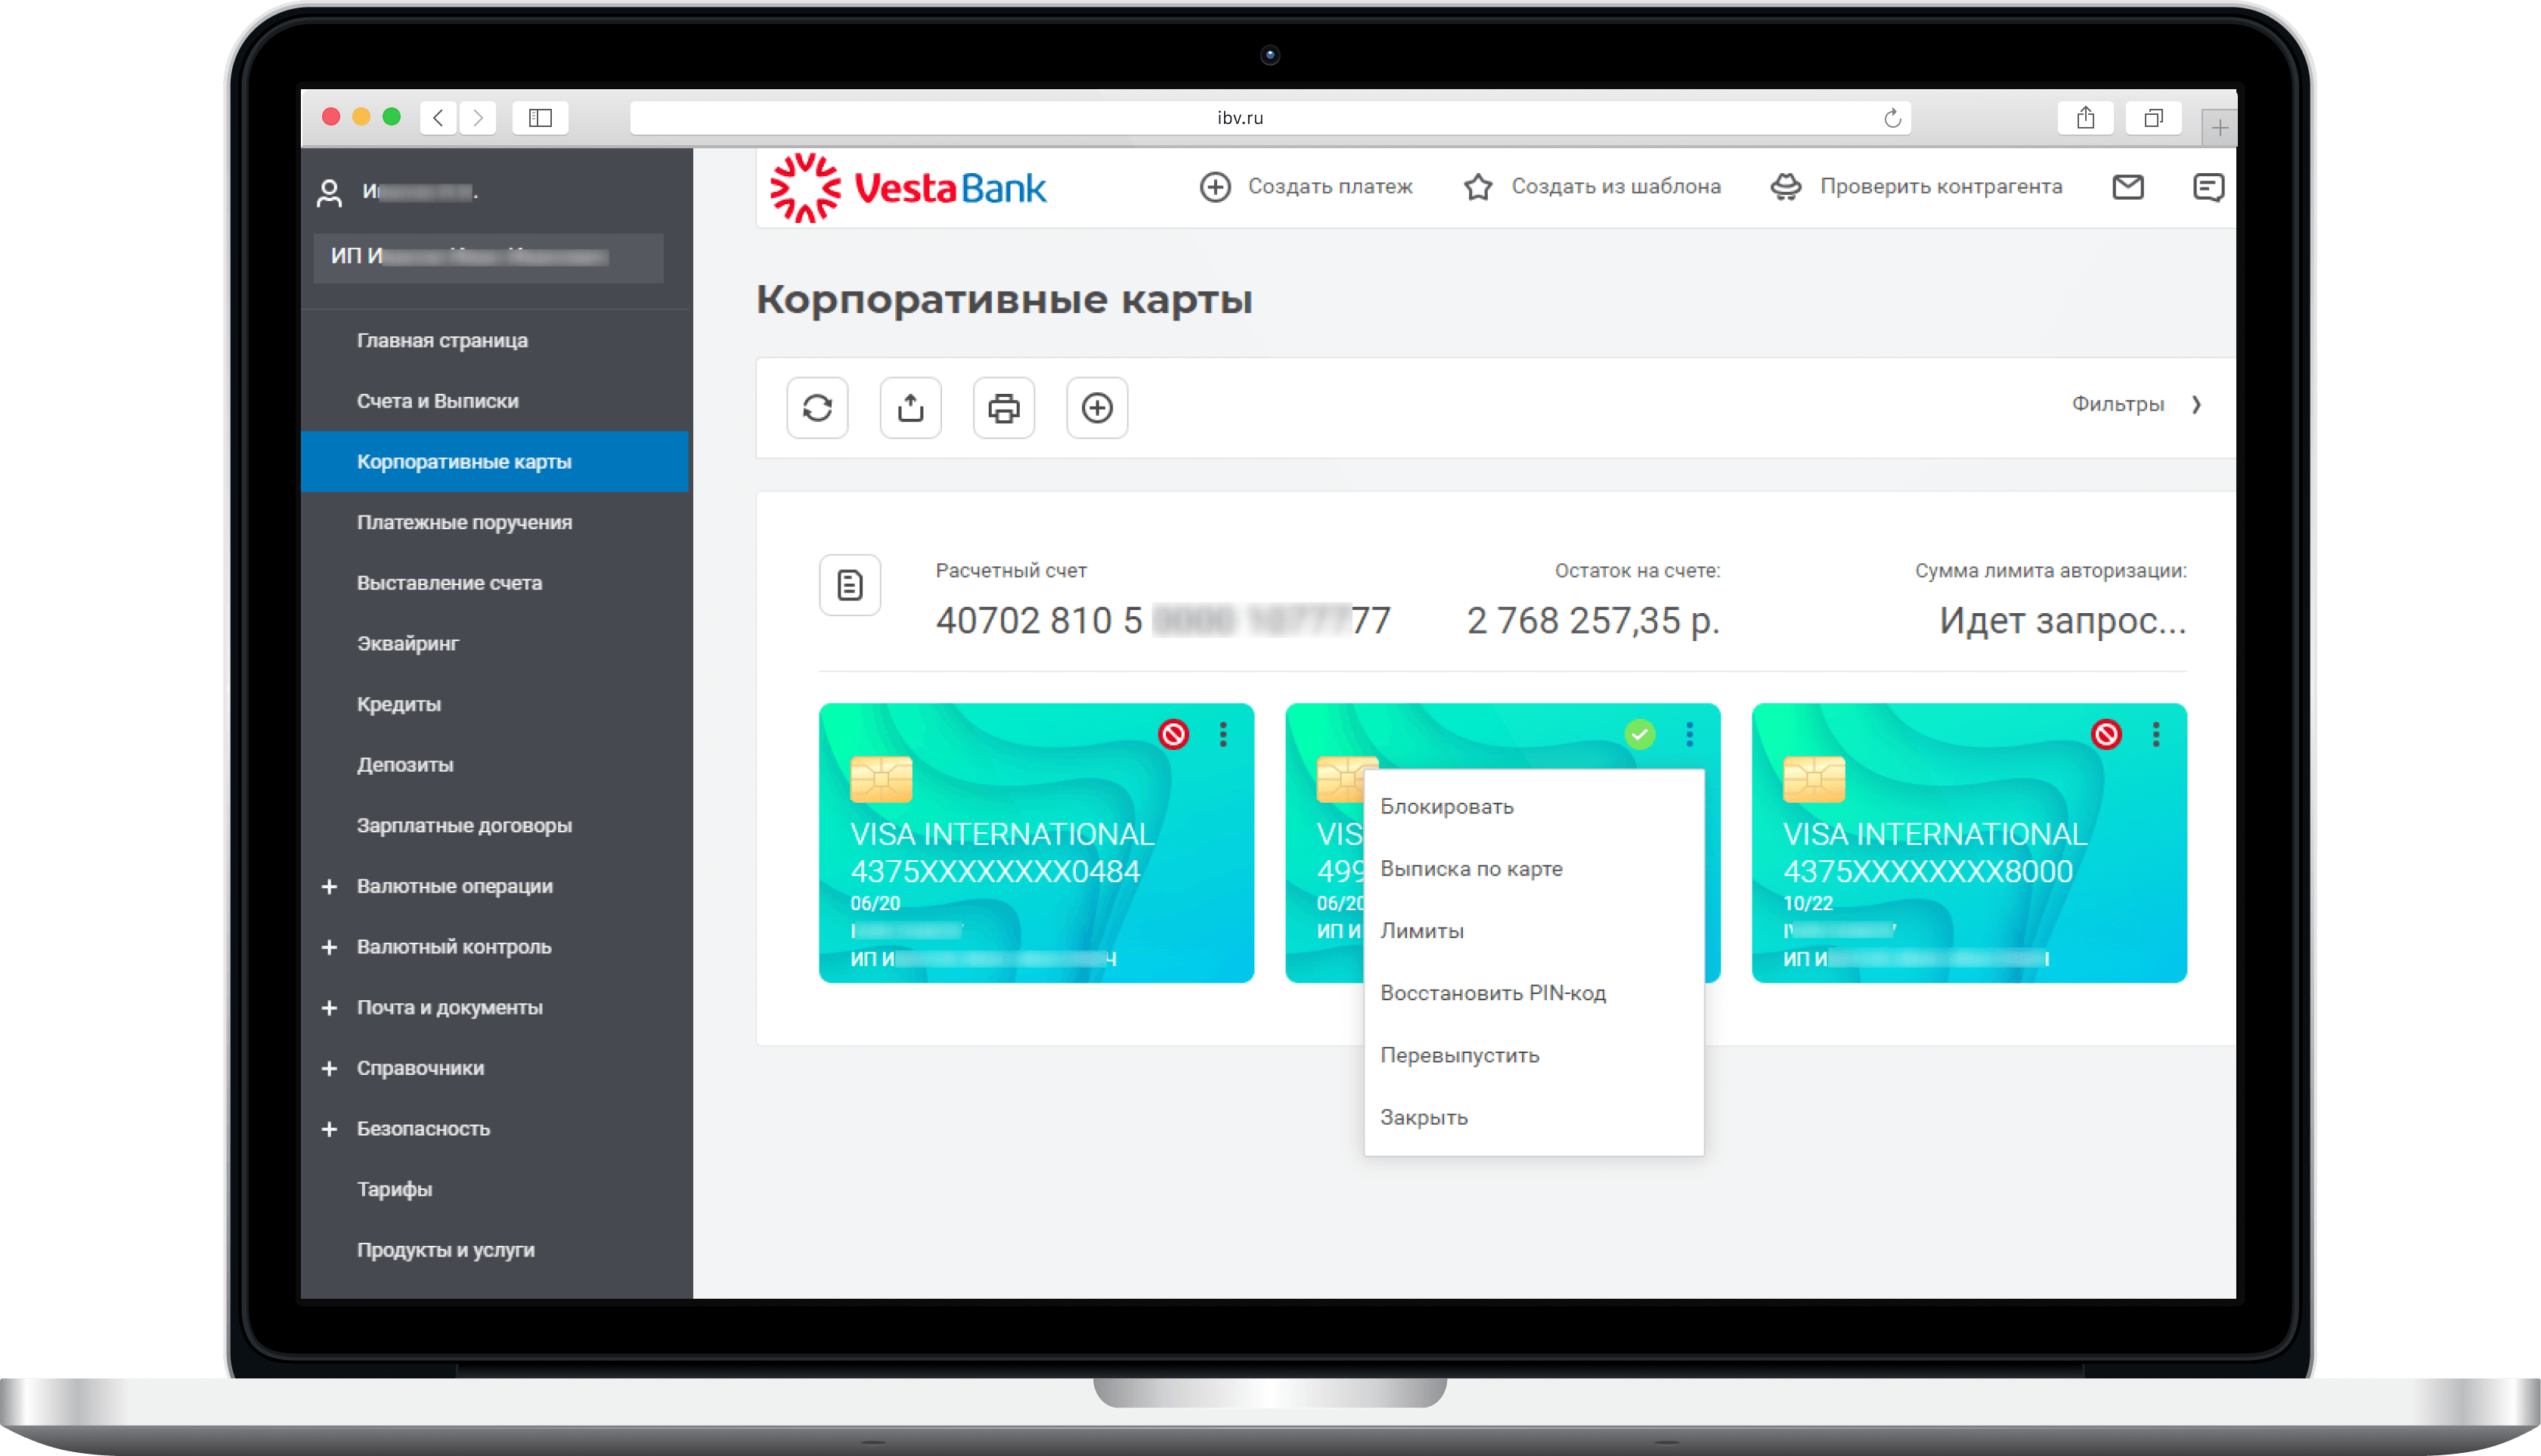Expand Справочники in sidebar
Screen dimensions: 2541x1456
[329, 1069]
